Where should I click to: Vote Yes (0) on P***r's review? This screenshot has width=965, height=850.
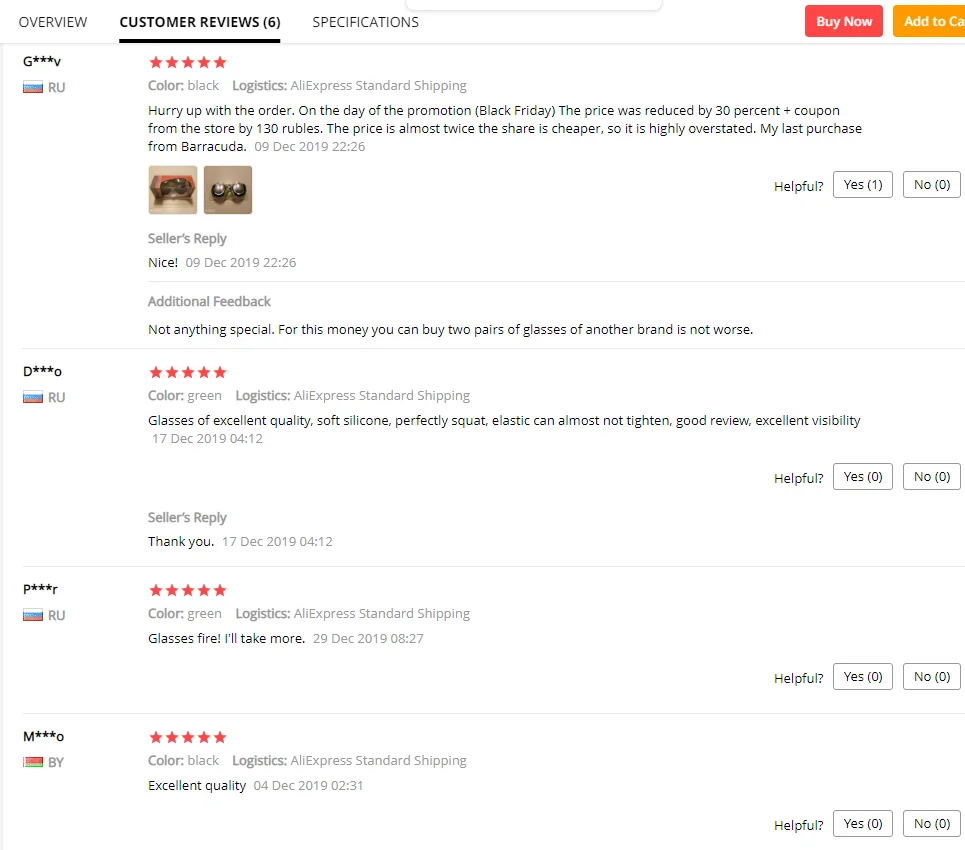(863, 676)
